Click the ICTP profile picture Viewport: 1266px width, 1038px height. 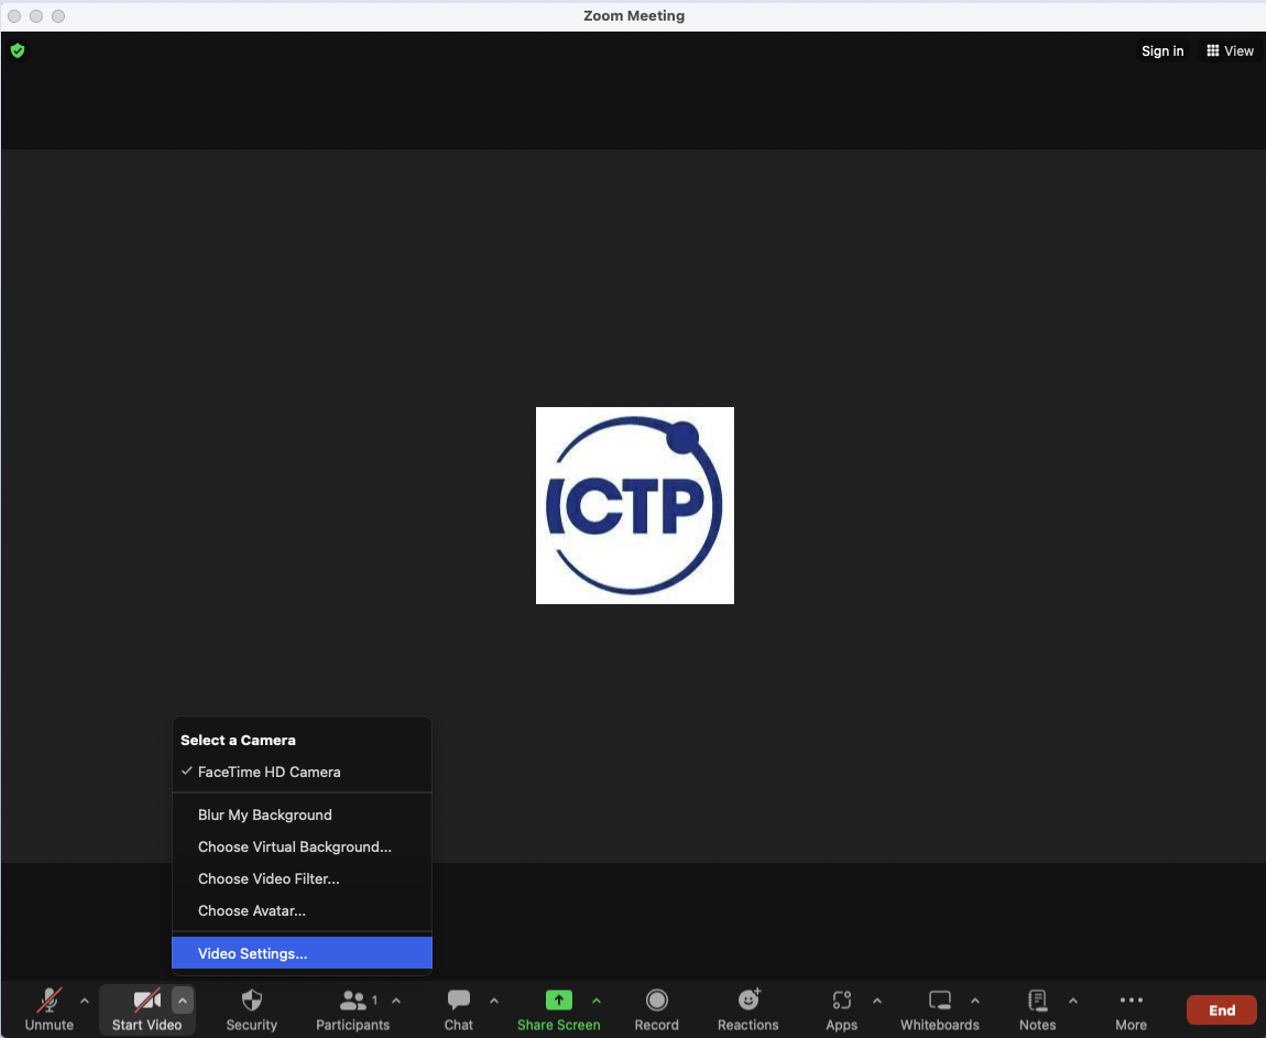point(634,505)
